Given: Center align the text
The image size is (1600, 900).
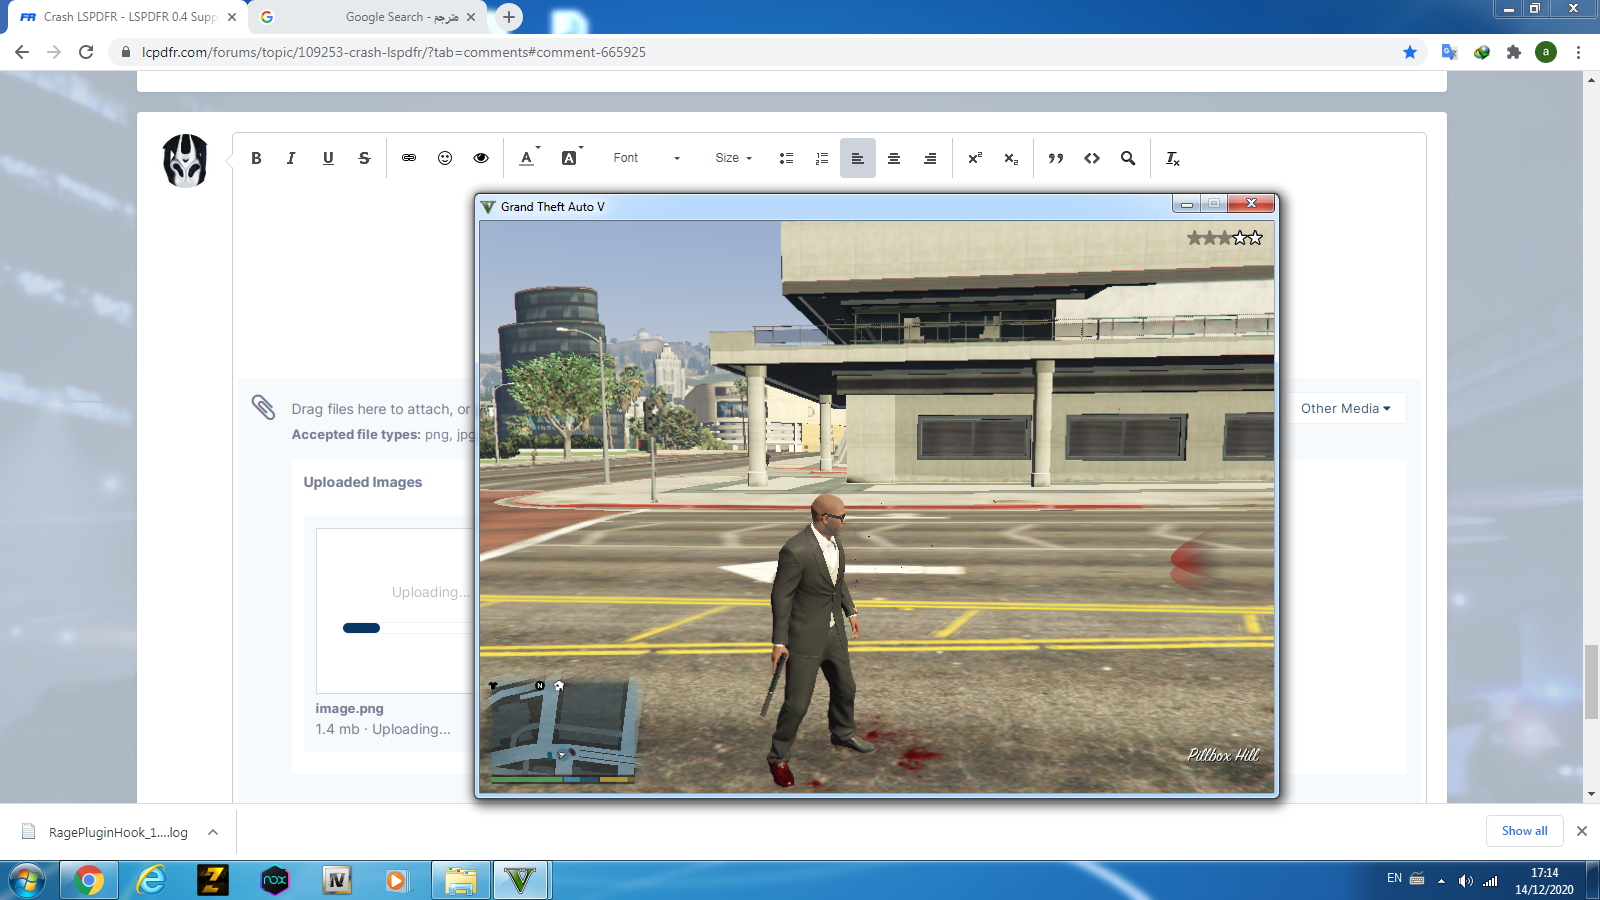Looking at the screenshot, I should coord(894,158).
